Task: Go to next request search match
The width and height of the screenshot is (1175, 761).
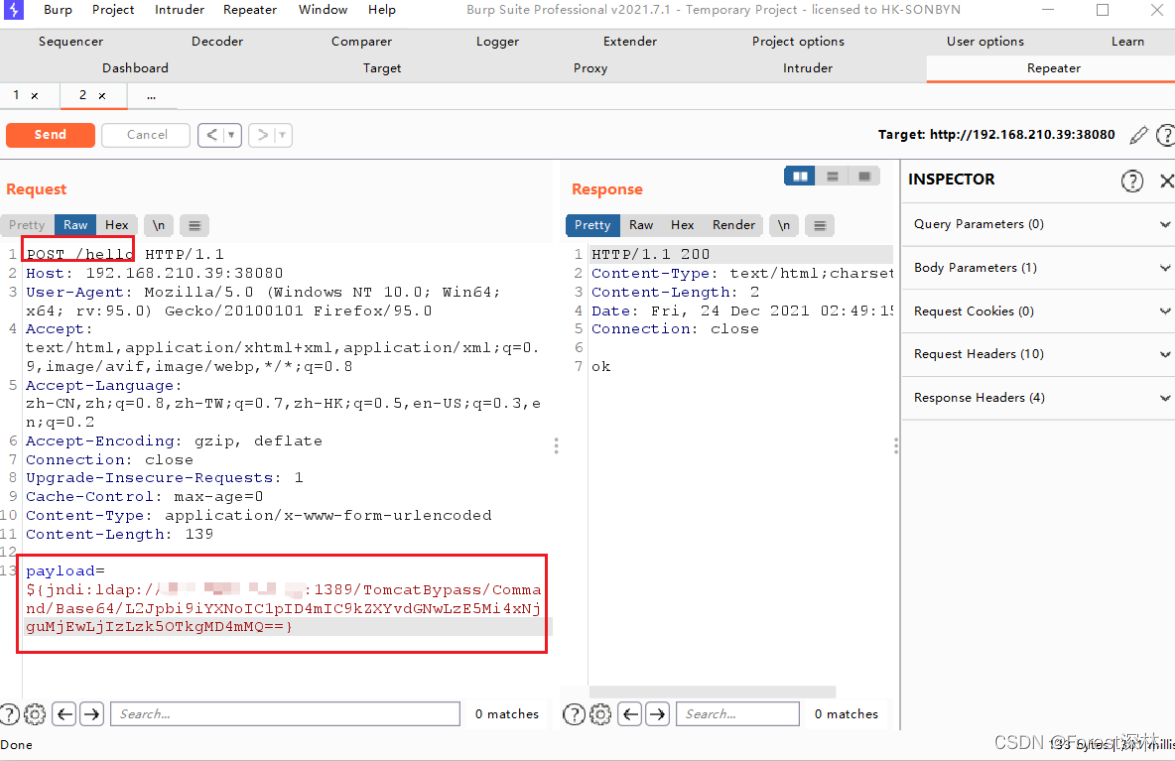Action: pyautogui.click(x=91, y=715)
